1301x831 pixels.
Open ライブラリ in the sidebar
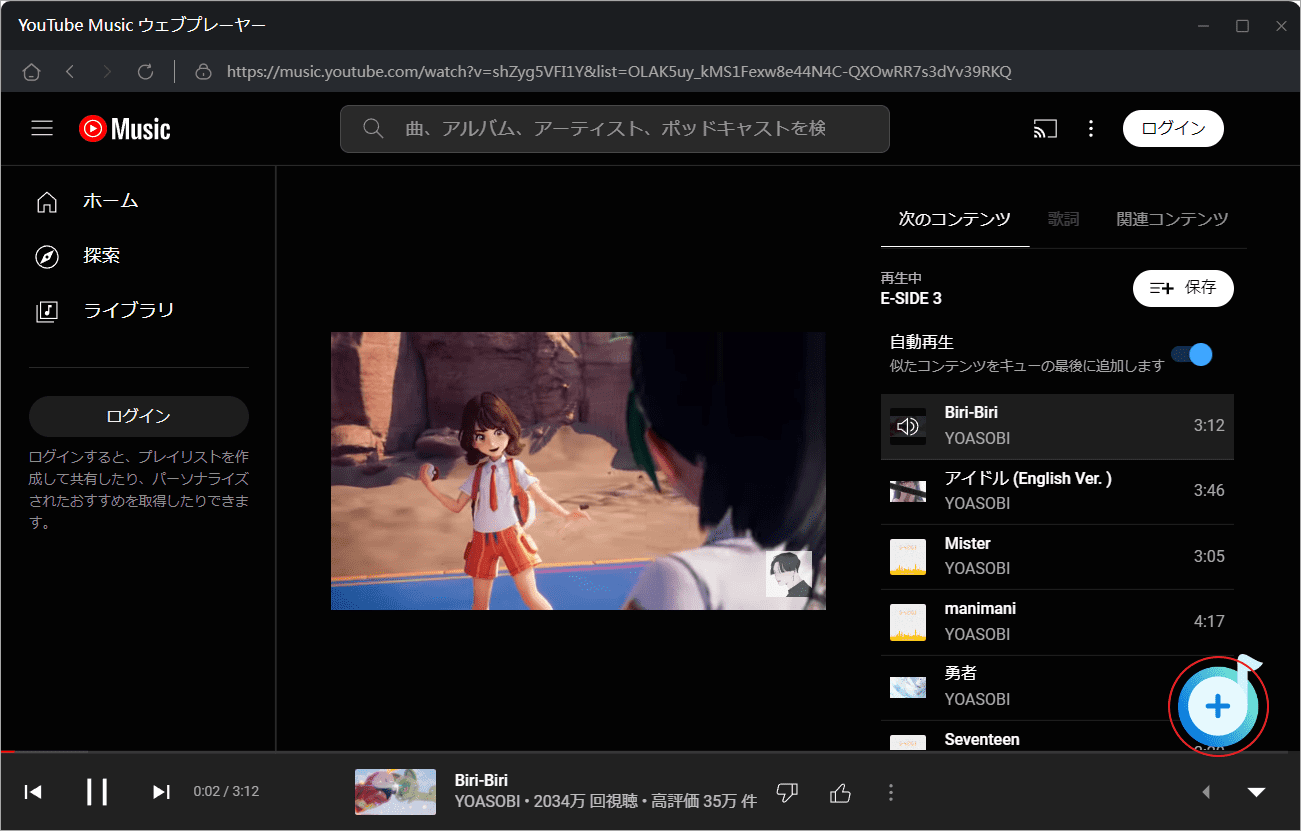pos(138,311)
